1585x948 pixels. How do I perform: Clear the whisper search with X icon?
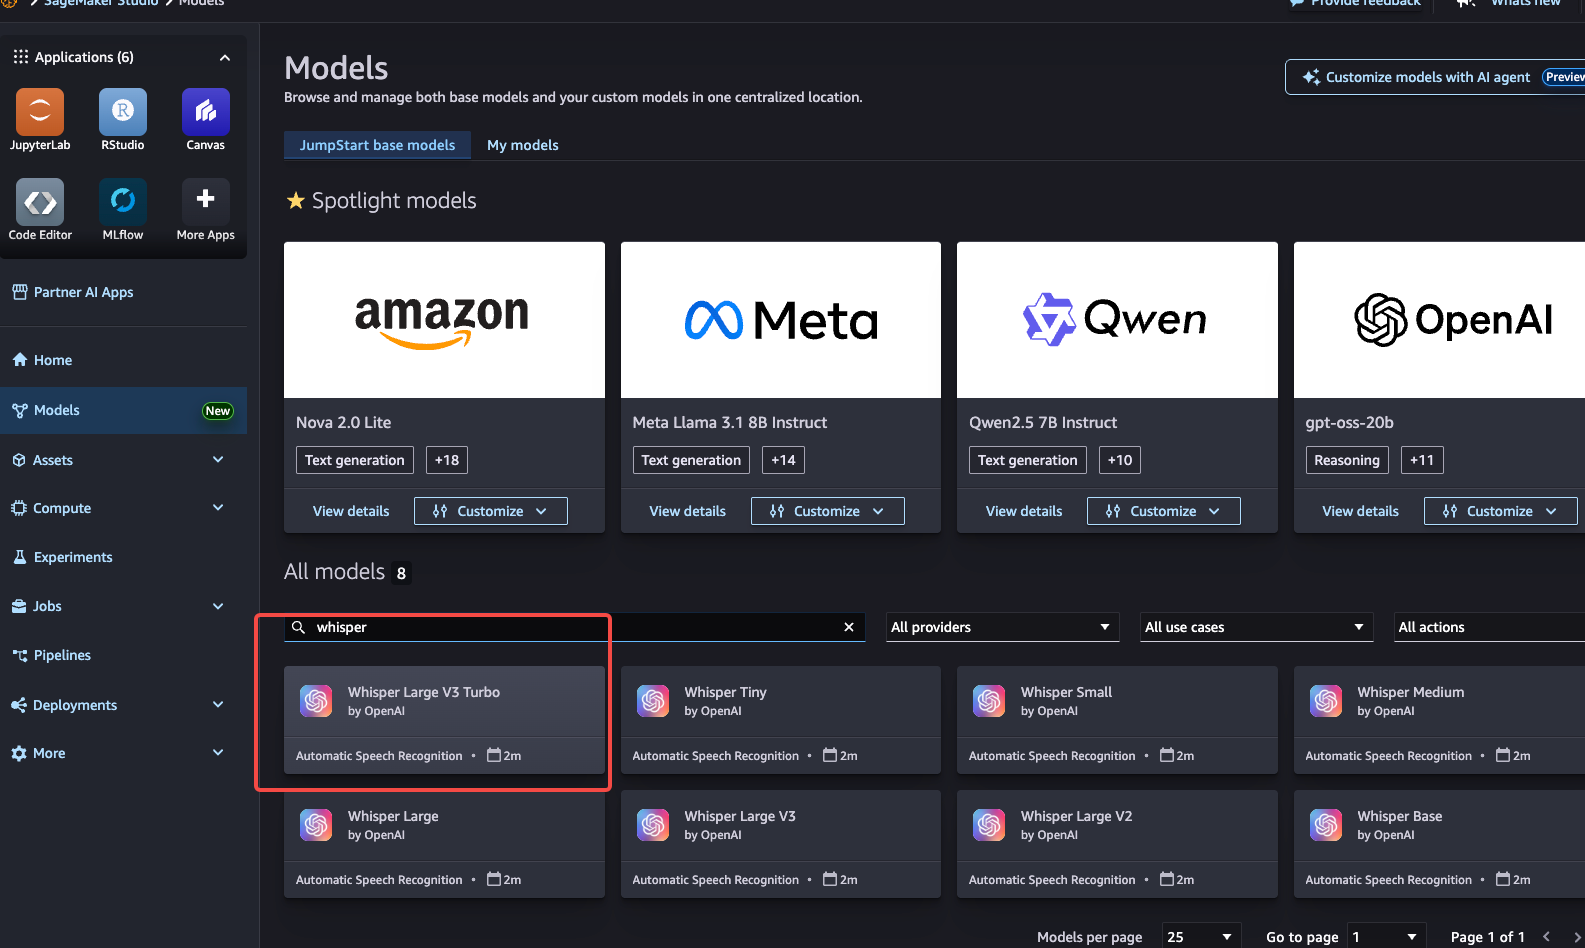[849, 627]
